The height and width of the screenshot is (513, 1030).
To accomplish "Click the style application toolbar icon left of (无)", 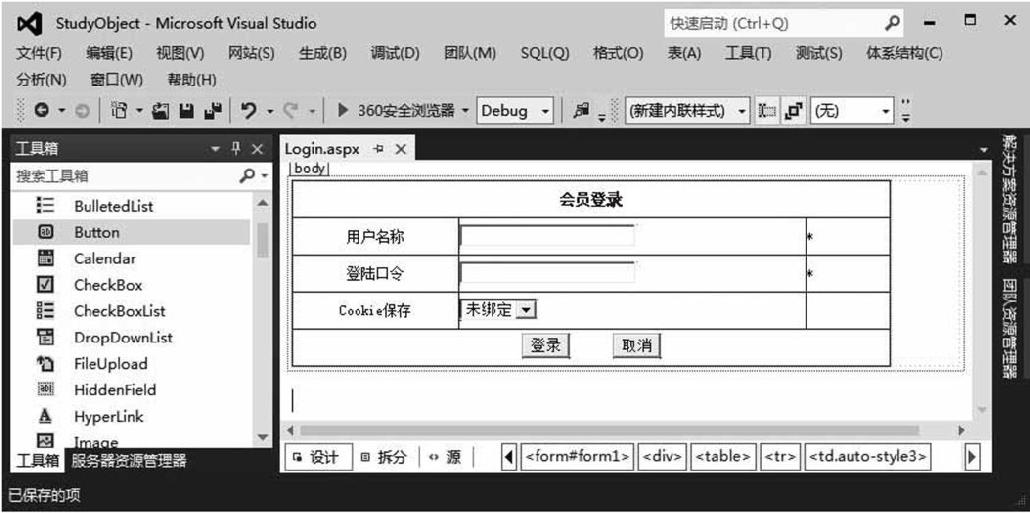I will (x=765, y=111).
